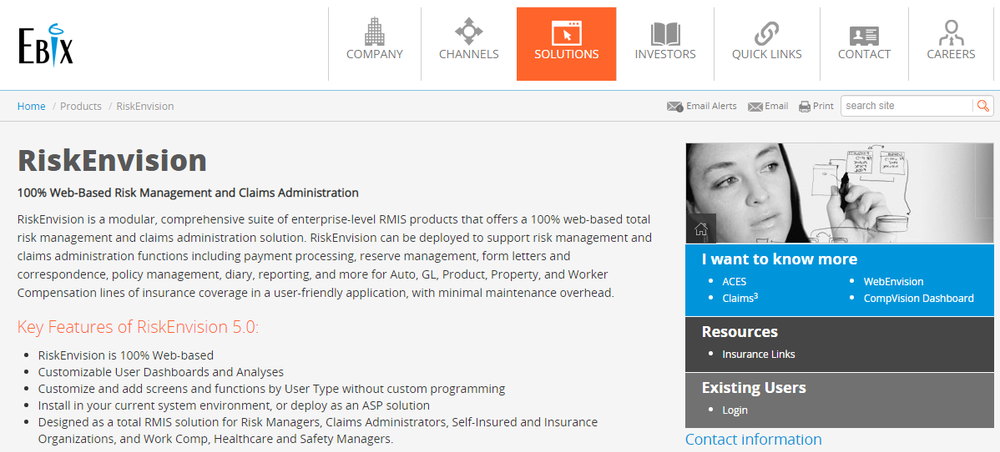The height and width of the screenshot is (452, 1000).
Task: Open the INVESTORS menu
Action: (x=665, y=54)
